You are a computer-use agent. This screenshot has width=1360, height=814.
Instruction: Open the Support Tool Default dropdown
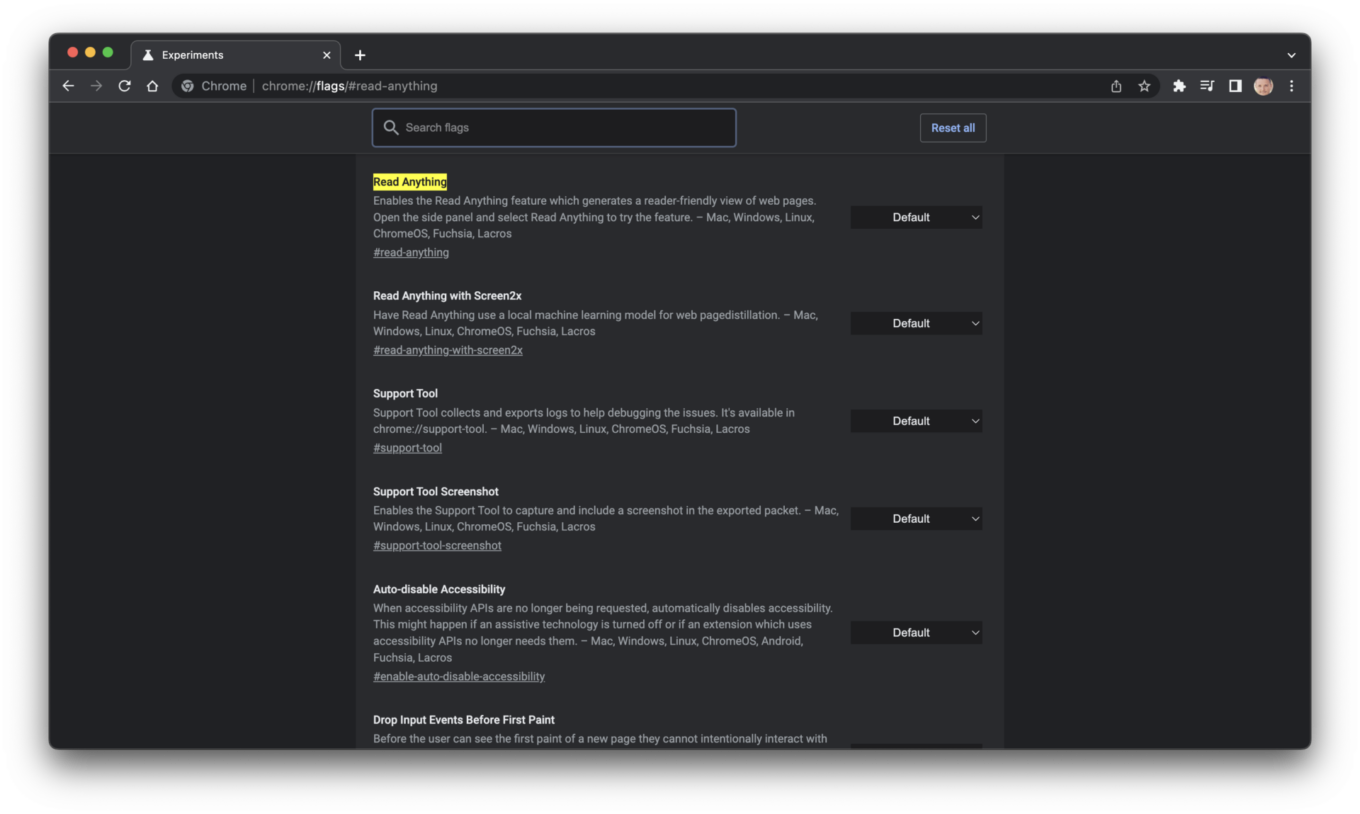coord(916,421)
